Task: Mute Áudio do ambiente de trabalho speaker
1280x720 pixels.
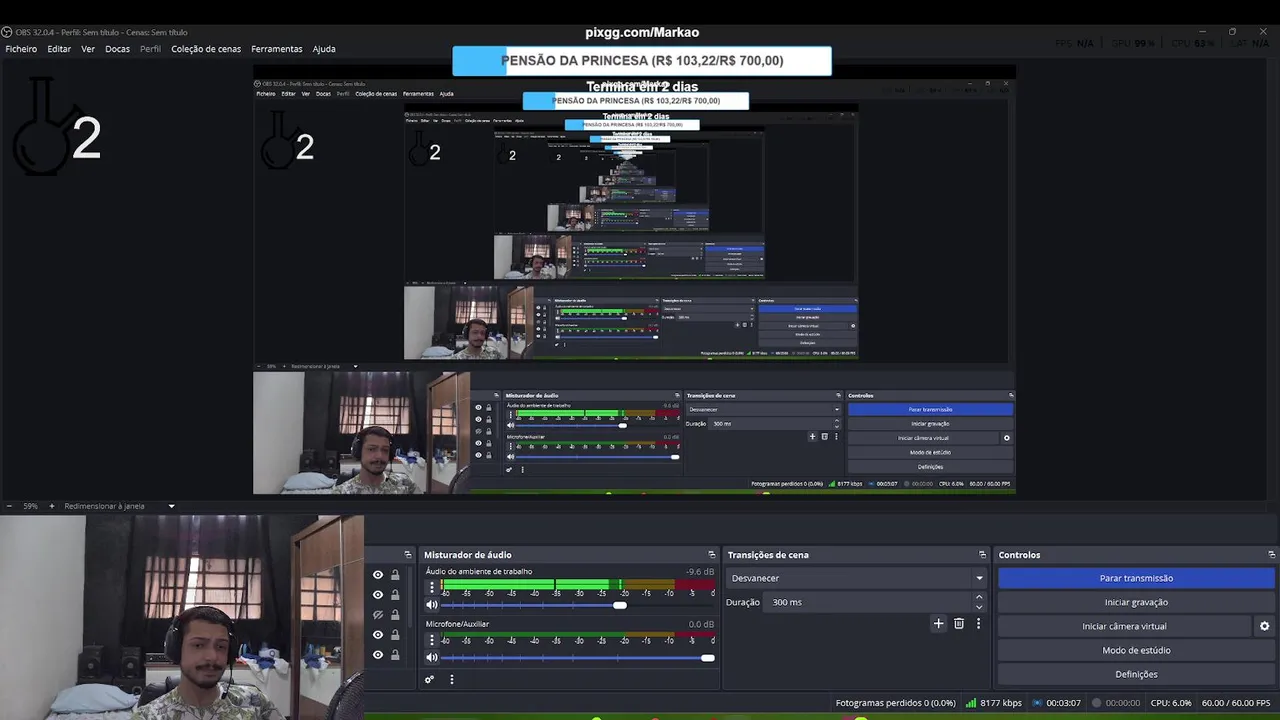Action: (x=432, y=605)
